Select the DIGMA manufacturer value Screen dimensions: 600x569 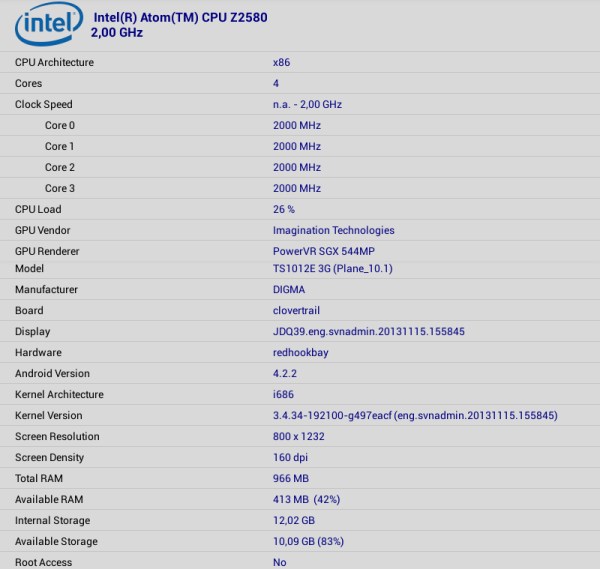[x=289, y=290]
